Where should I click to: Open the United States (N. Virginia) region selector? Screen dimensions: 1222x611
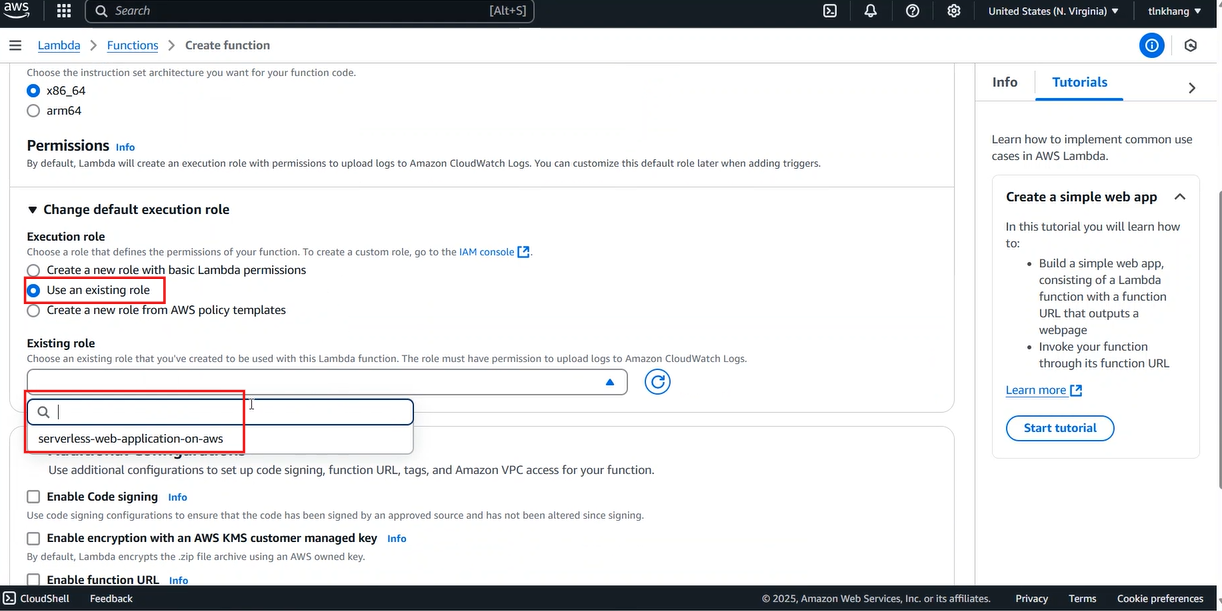point(1053,11)
